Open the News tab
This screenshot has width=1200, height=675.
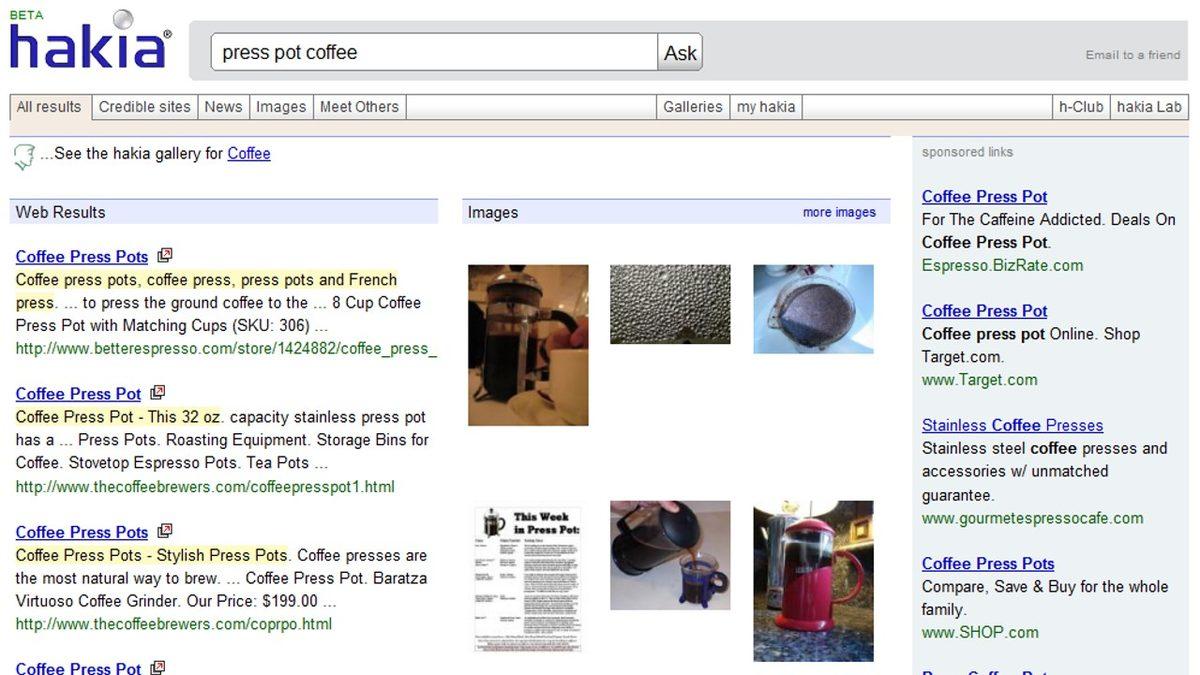(x=223, y=107)
